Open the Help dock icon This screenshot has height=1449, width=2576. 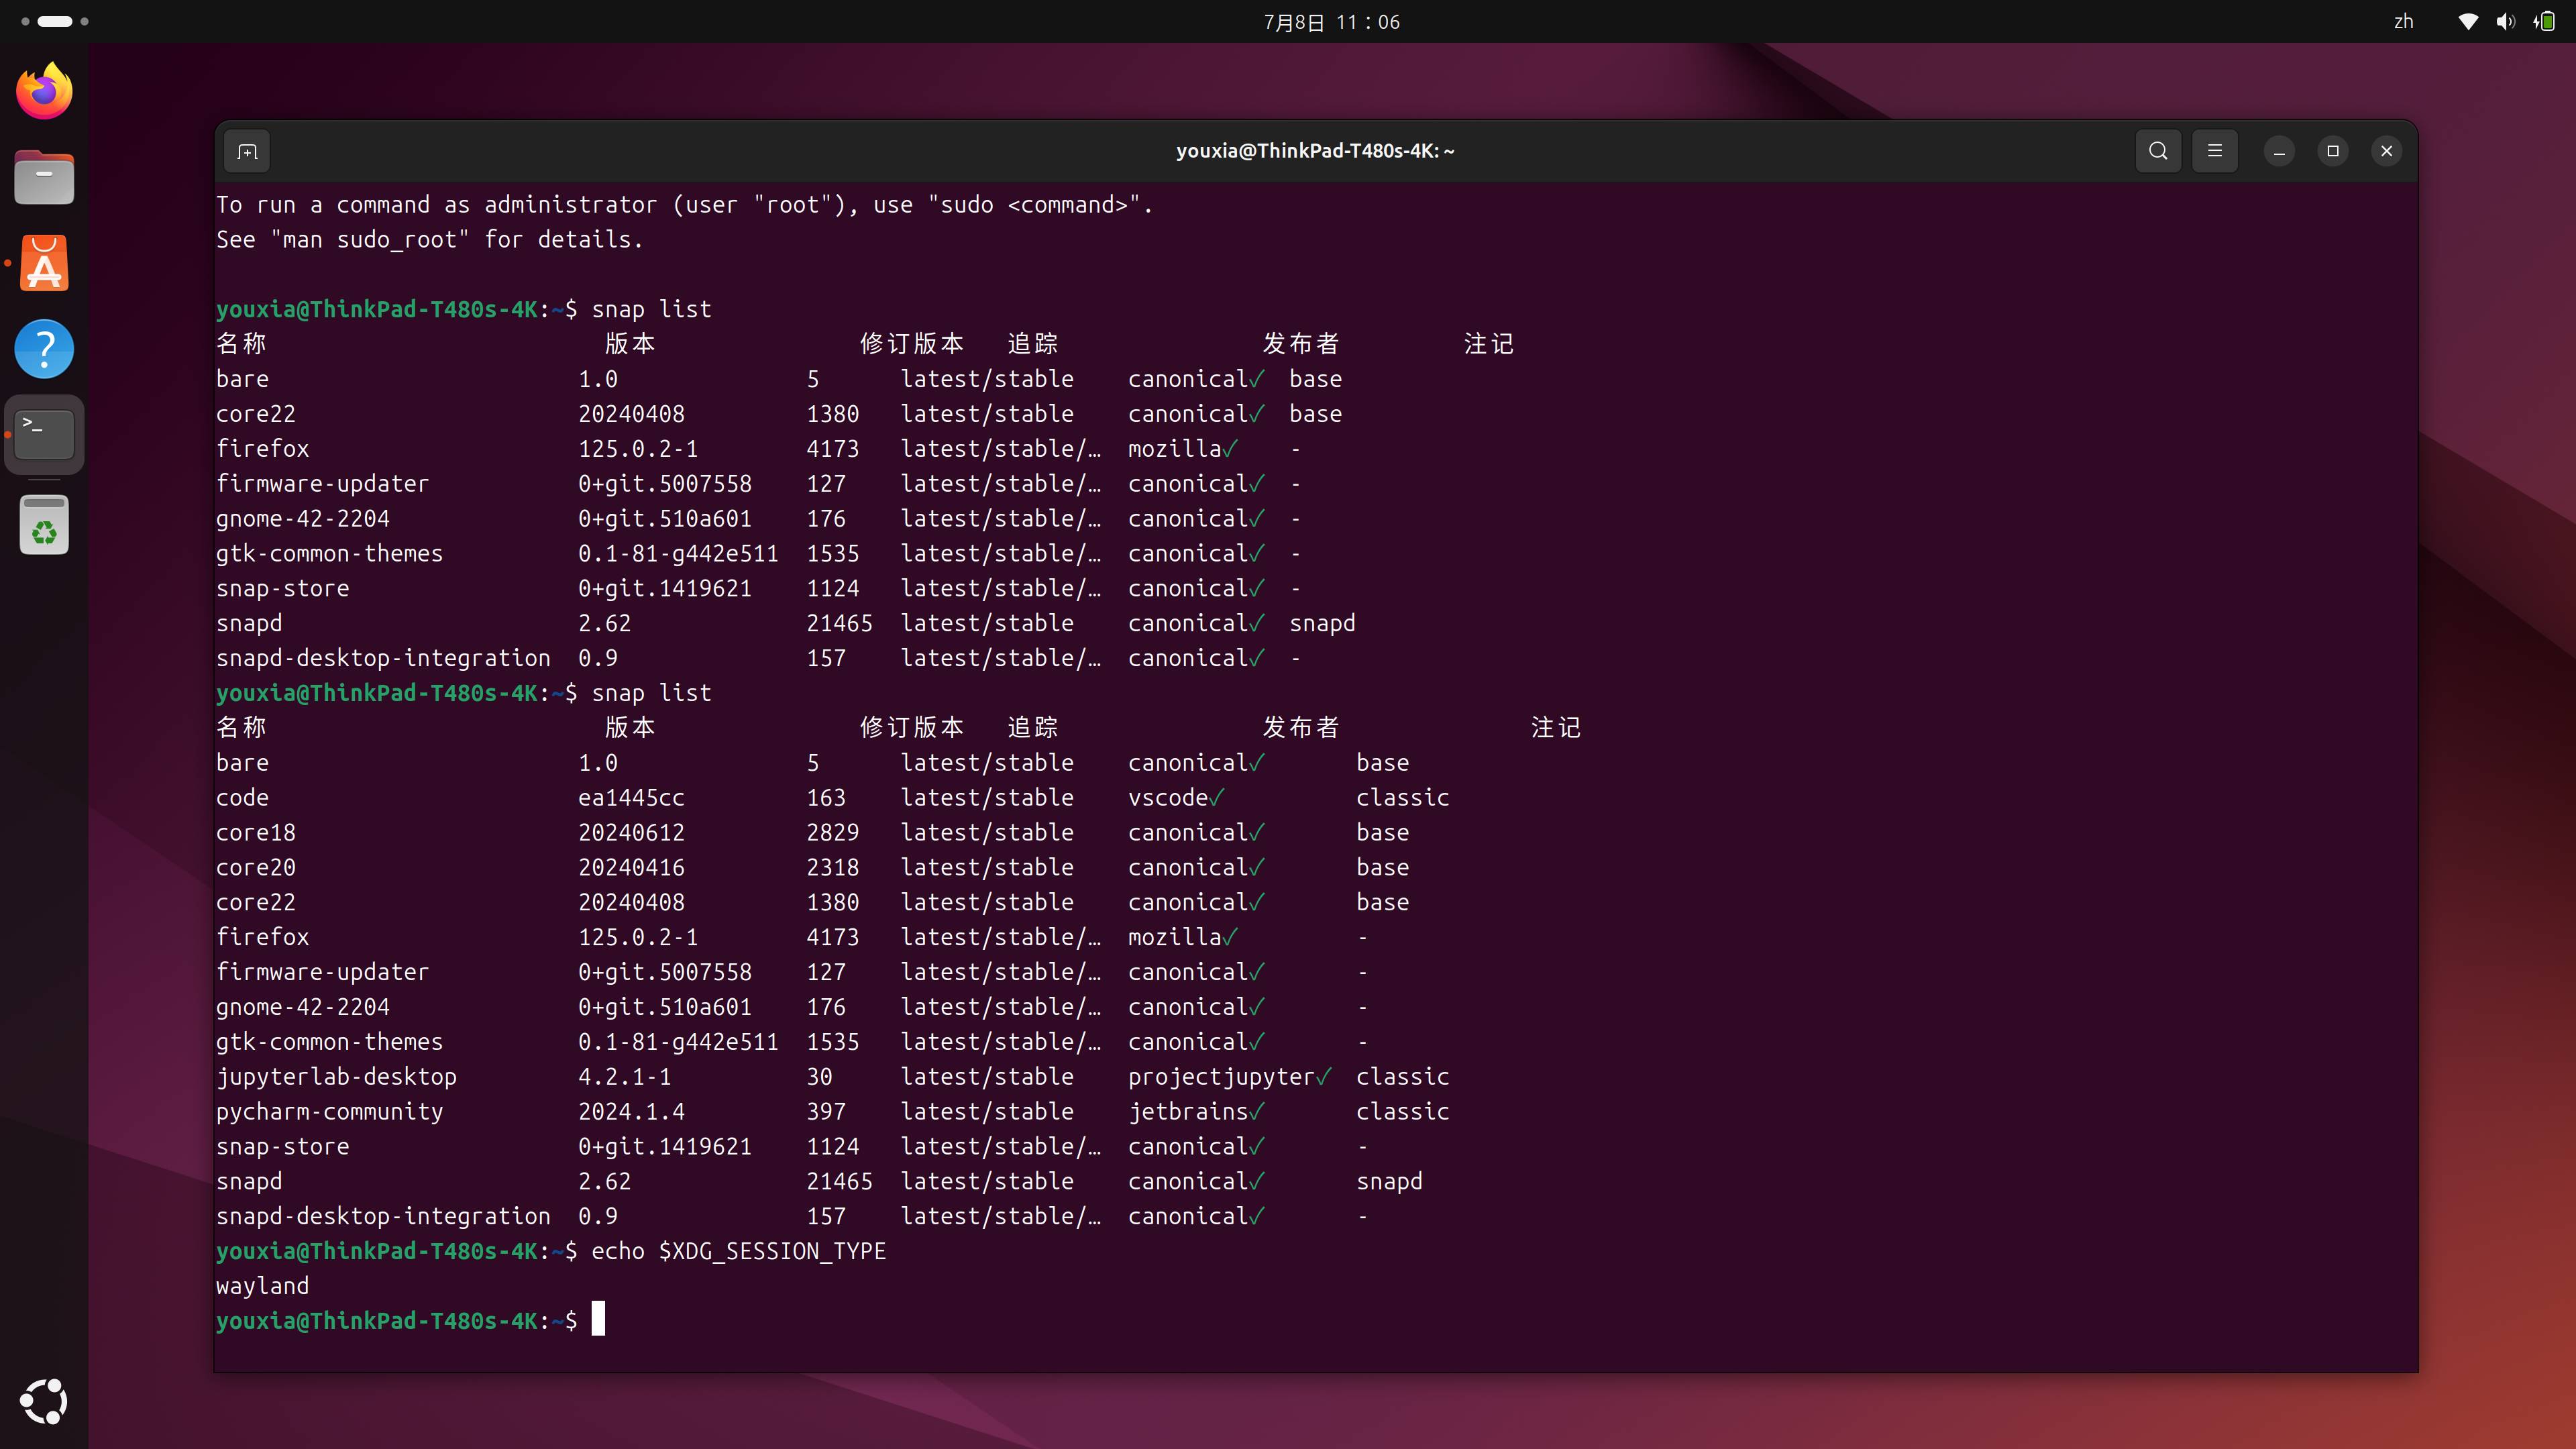(44, 349)
